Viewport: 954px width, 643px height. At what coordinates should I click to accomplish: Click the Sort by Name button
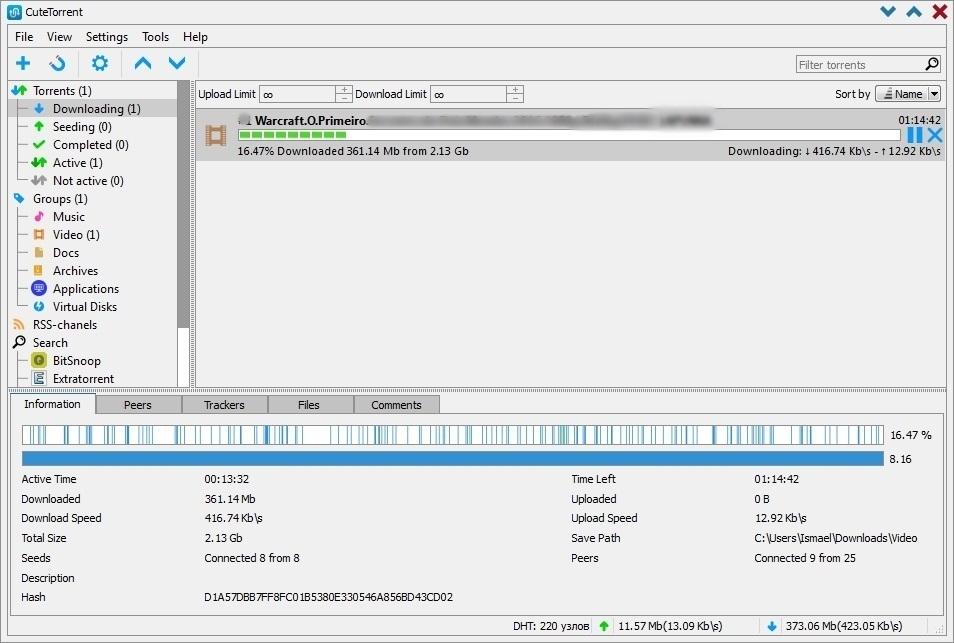click(902, 94)
